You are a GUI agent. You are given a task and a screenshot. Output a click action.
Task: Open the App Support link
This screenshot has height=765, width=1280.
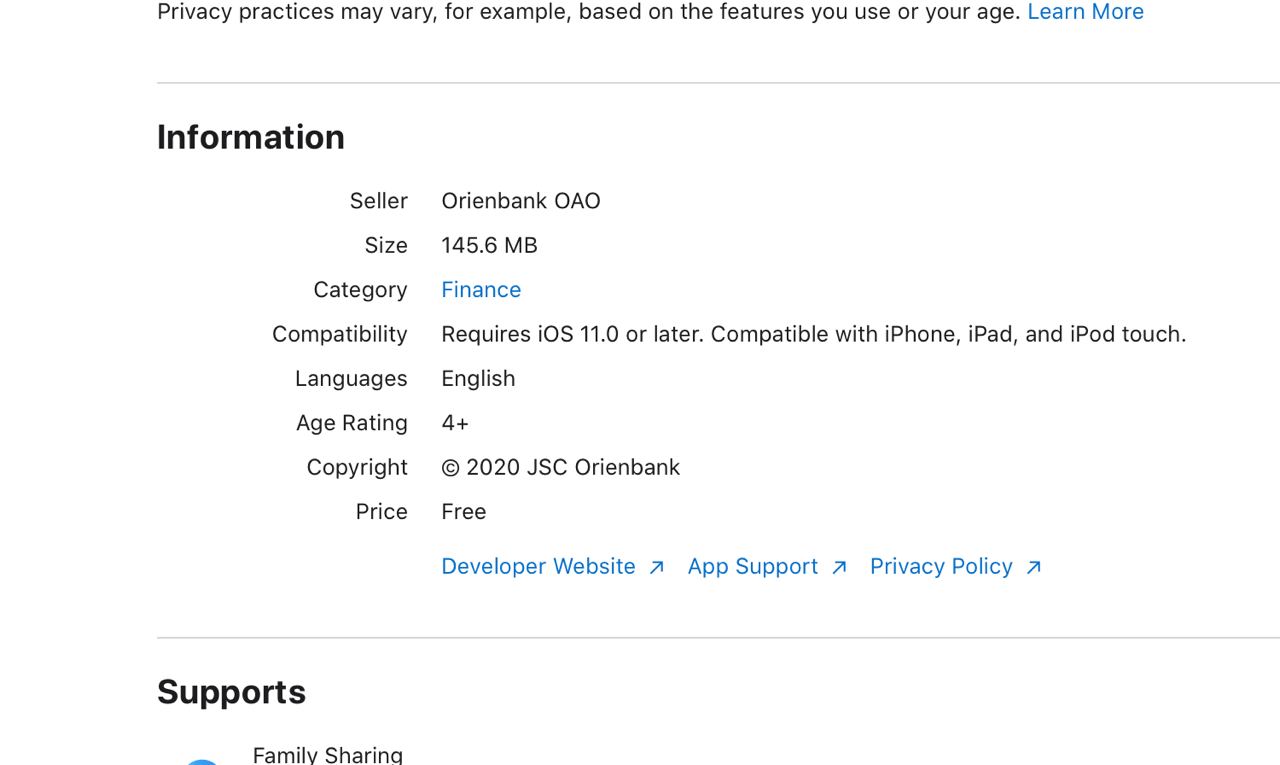pos(753,567)
